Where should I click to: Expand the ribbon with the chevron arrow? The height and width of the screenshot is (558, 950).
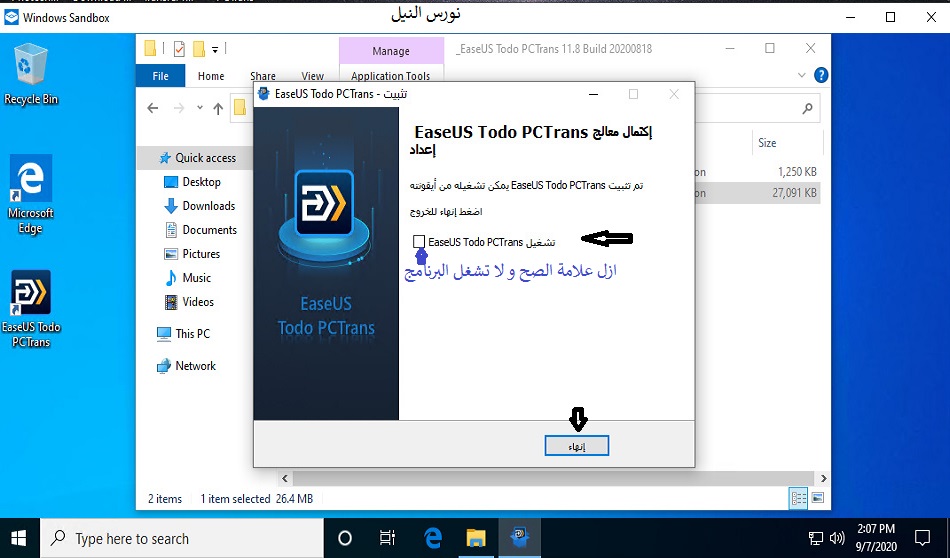tap(798, 76)
